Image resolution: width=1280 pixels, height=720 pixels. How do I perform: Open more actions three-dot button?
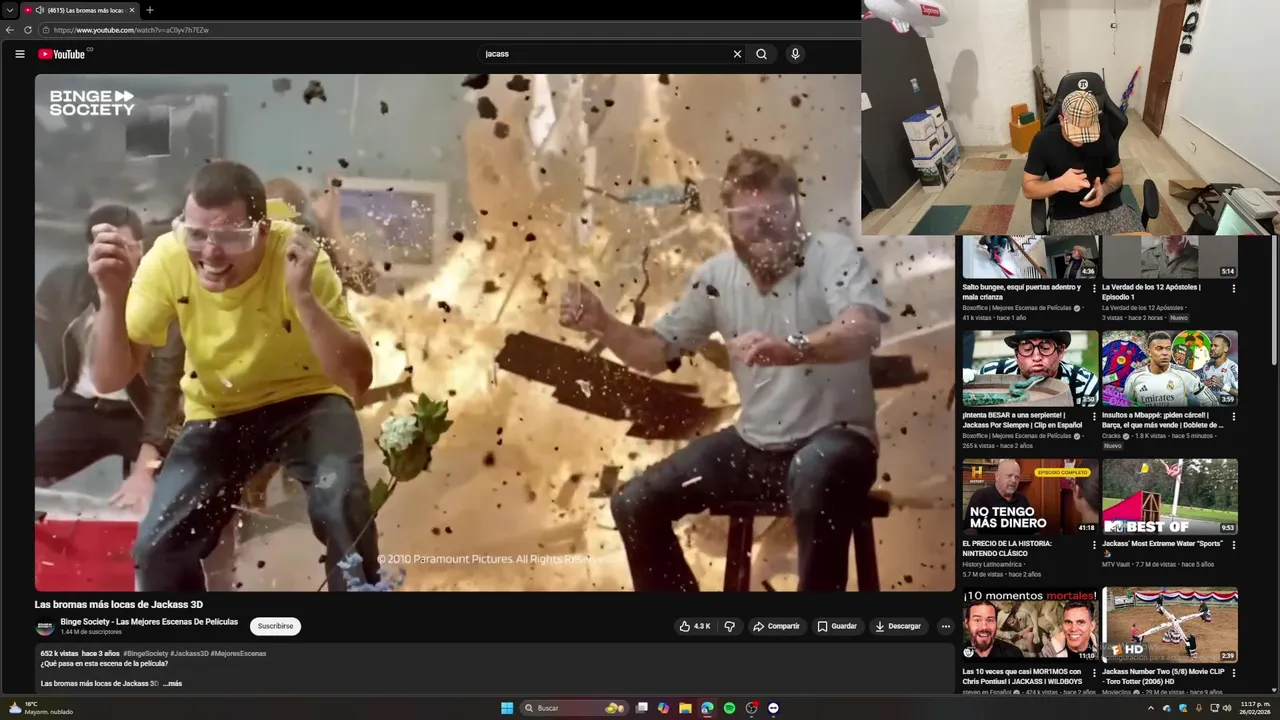point(945,626)
